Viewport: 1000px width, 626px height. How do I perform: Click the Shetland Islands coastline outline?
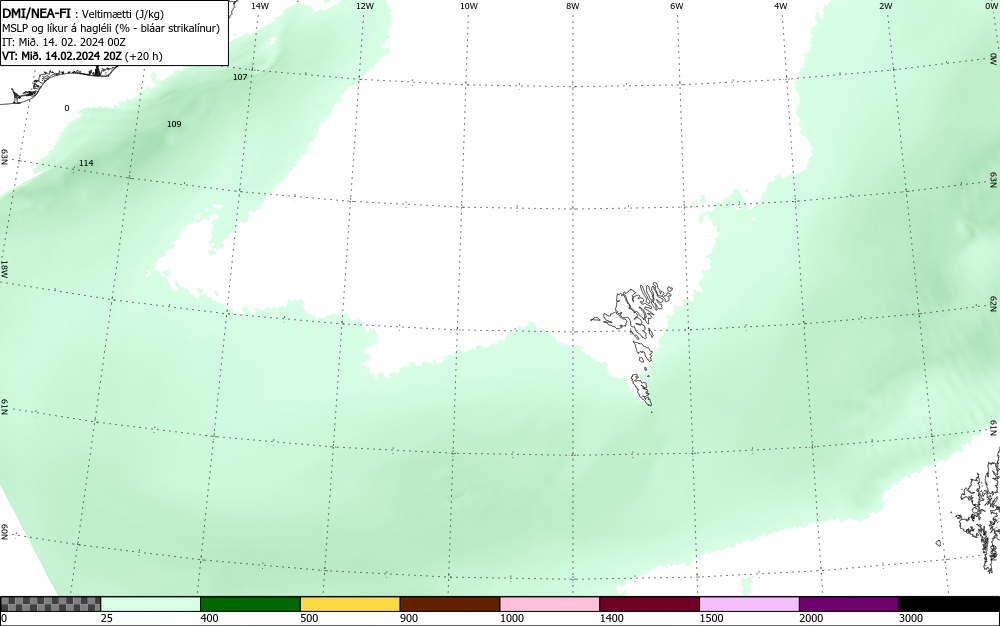click(x=980, y=510)
